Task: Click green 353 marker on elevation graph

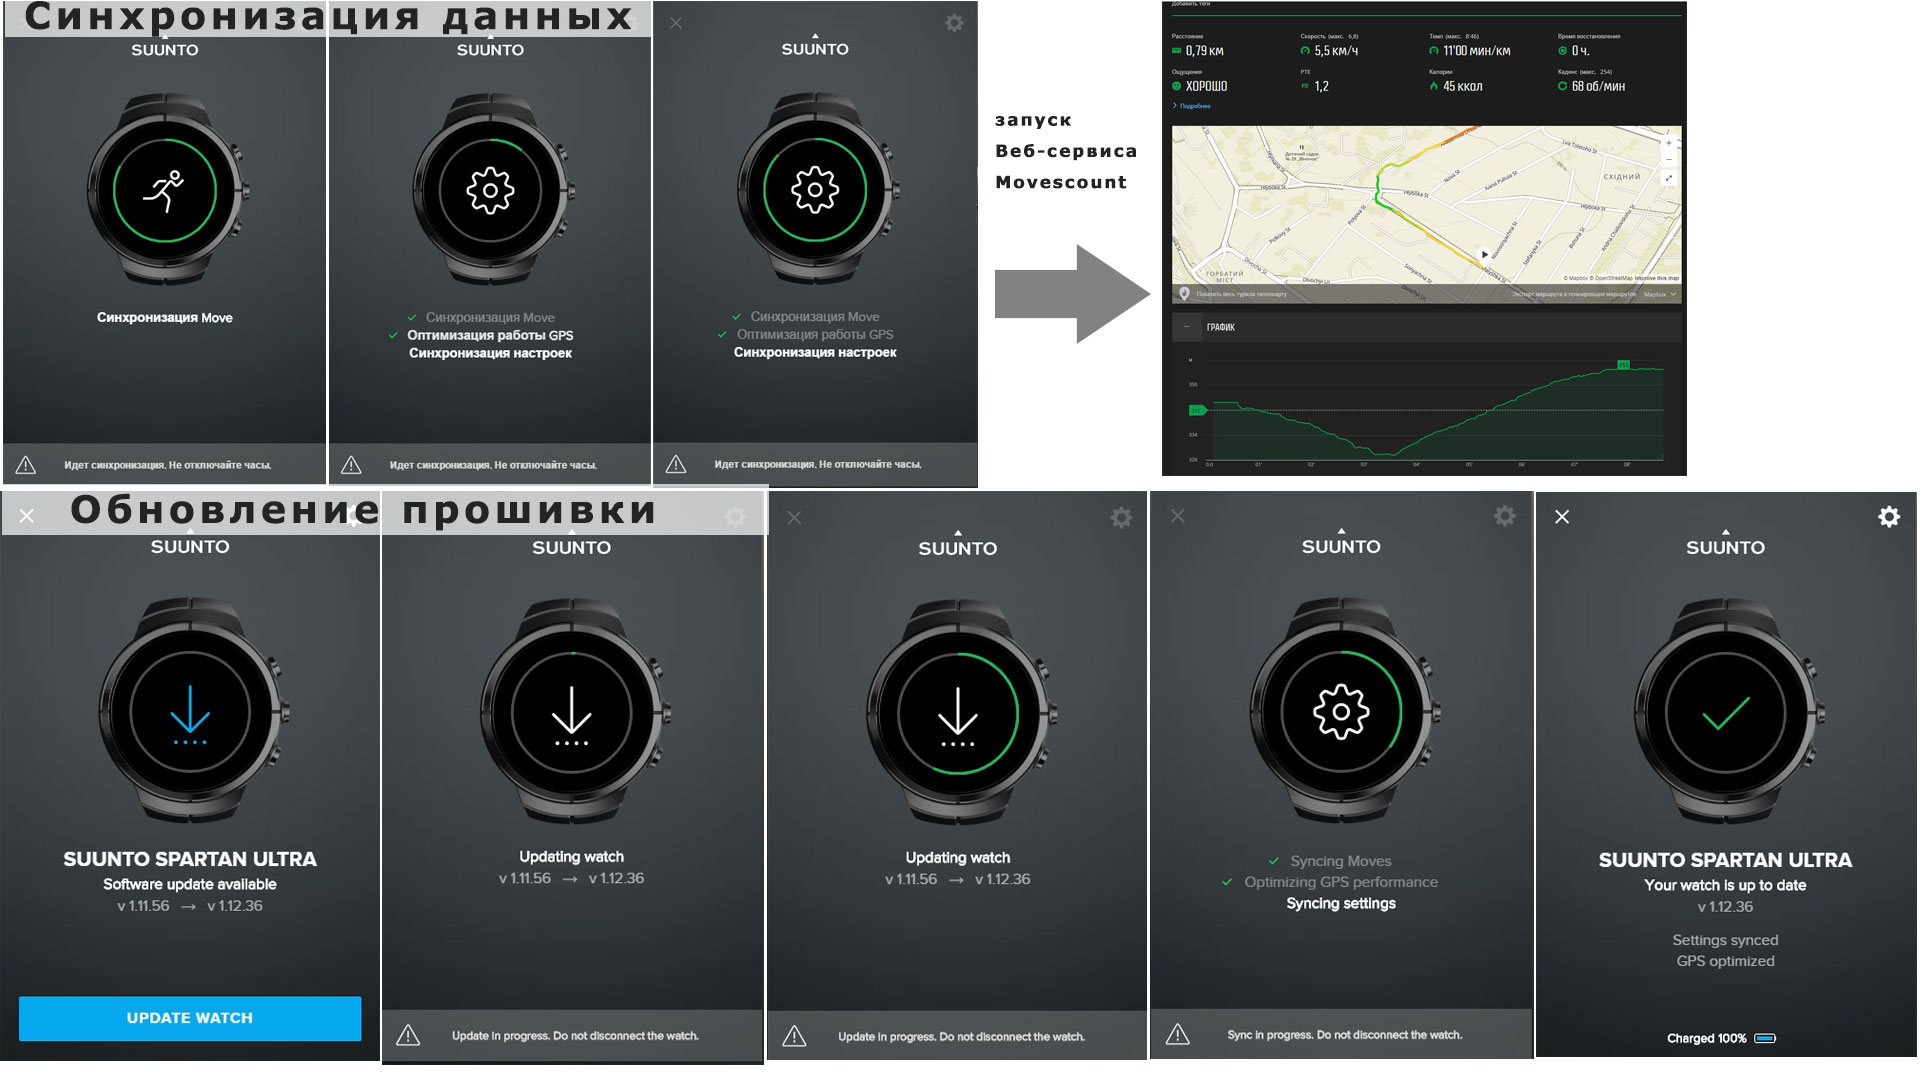Action: tap(1623, 365)
